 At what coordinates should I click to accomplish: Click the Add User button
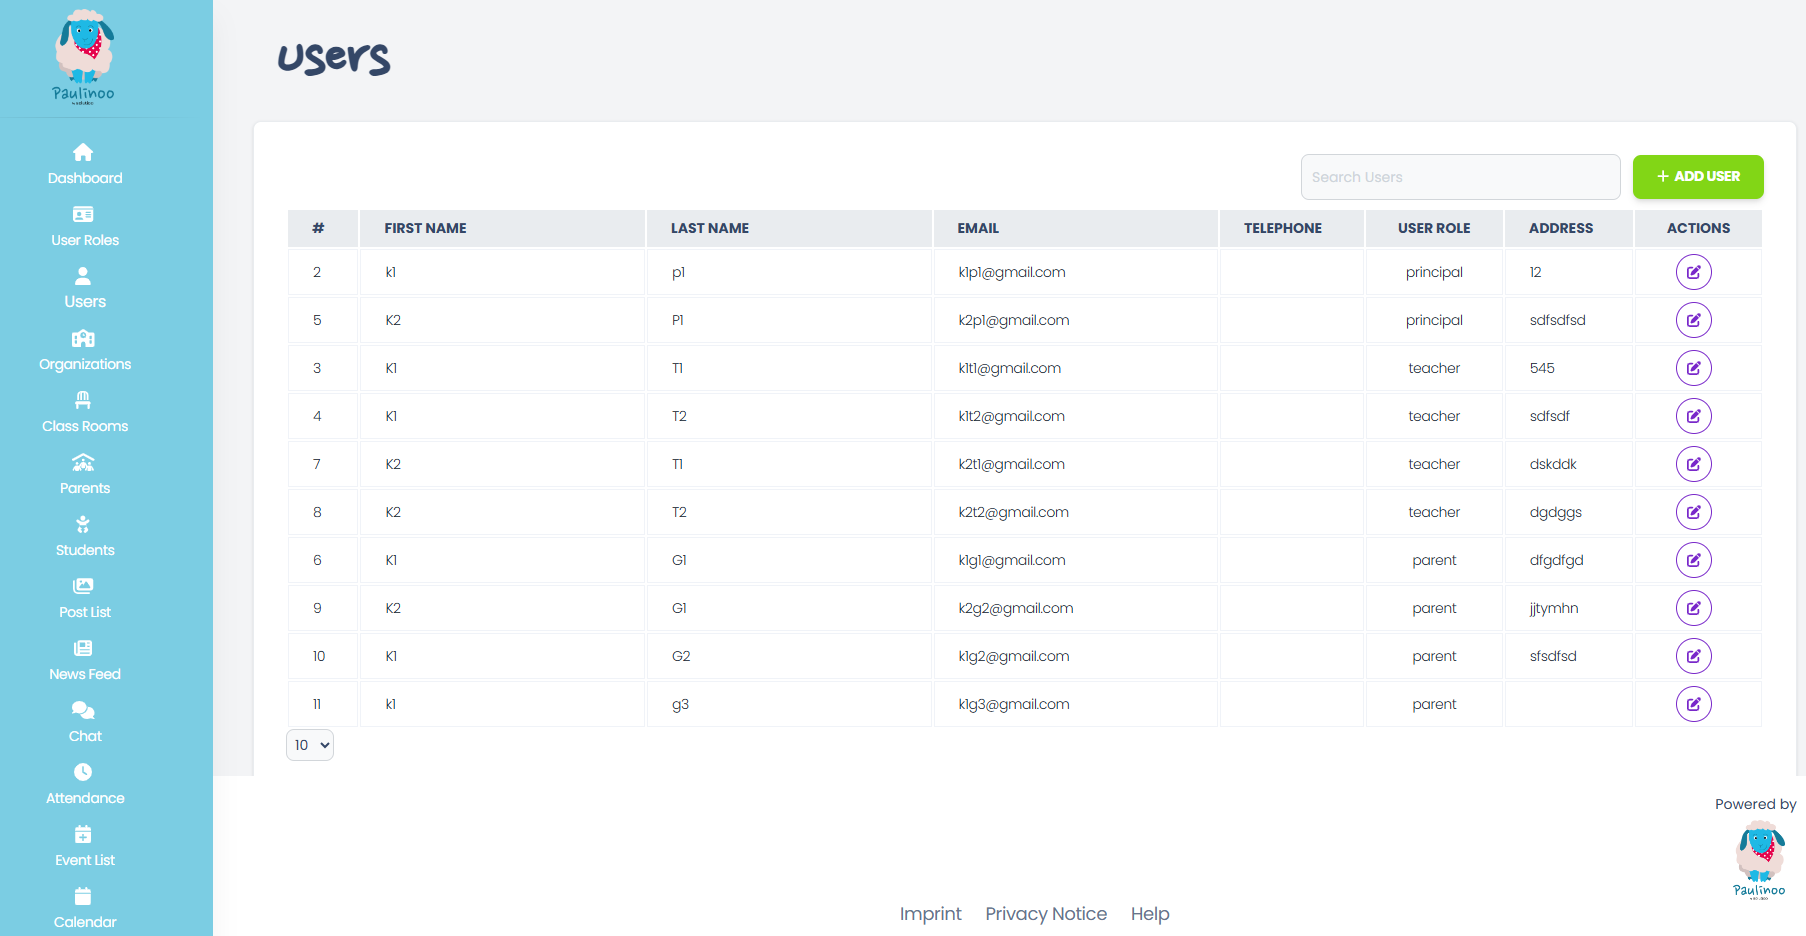1697,177
